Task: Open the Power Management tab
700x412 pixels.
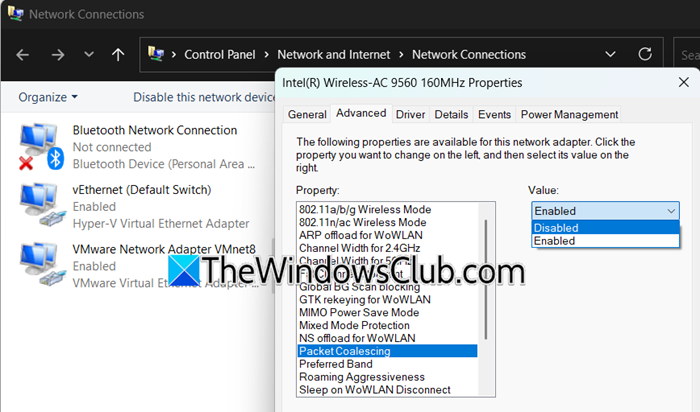Action: [x=569, y=115]
